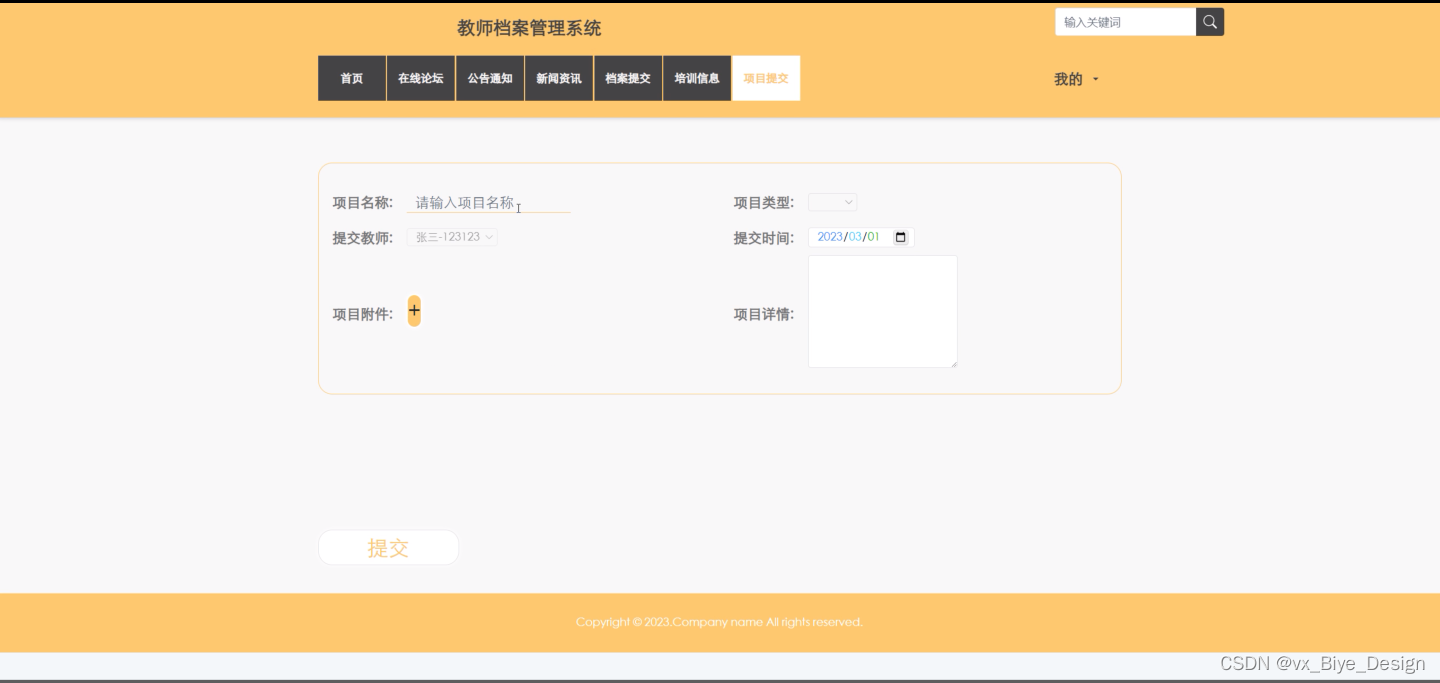Click the 提交 submit button
The height and width of the screenshot is (683, 1440).
[x=388, y=548]
